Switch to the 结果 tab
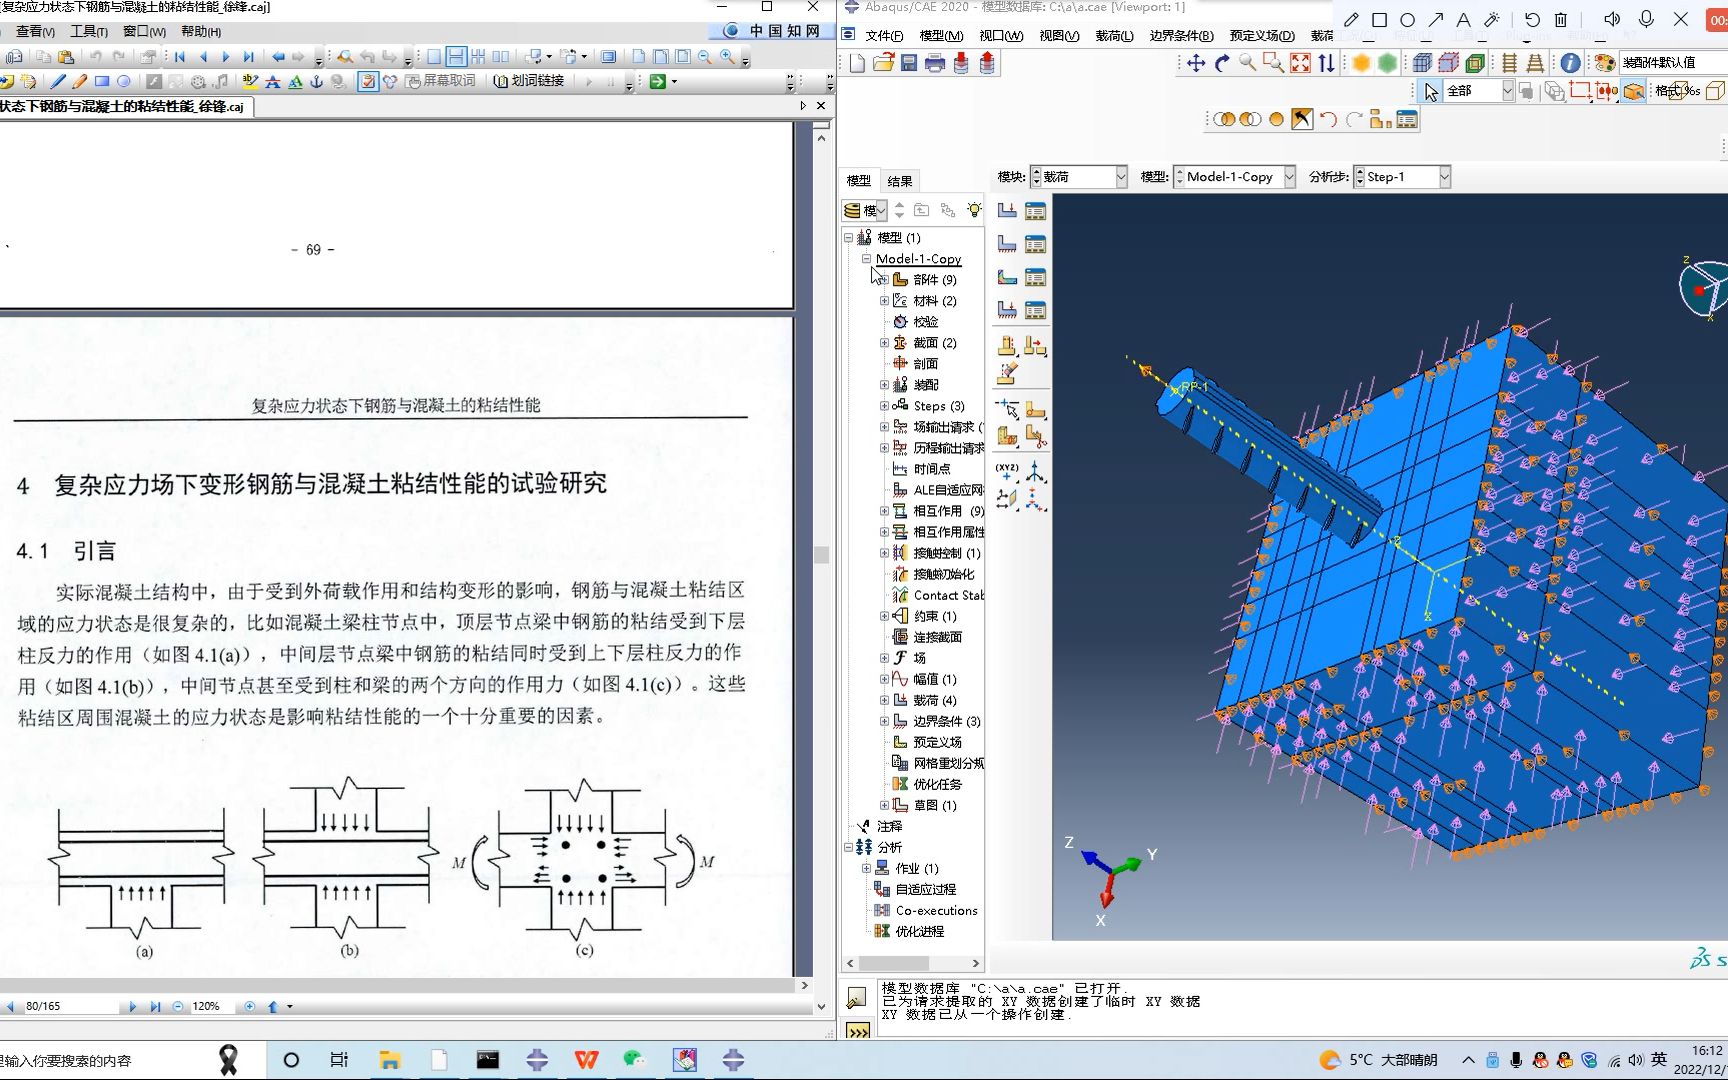This screenshot has width=1728, height=1080. (x=900, y=181)
